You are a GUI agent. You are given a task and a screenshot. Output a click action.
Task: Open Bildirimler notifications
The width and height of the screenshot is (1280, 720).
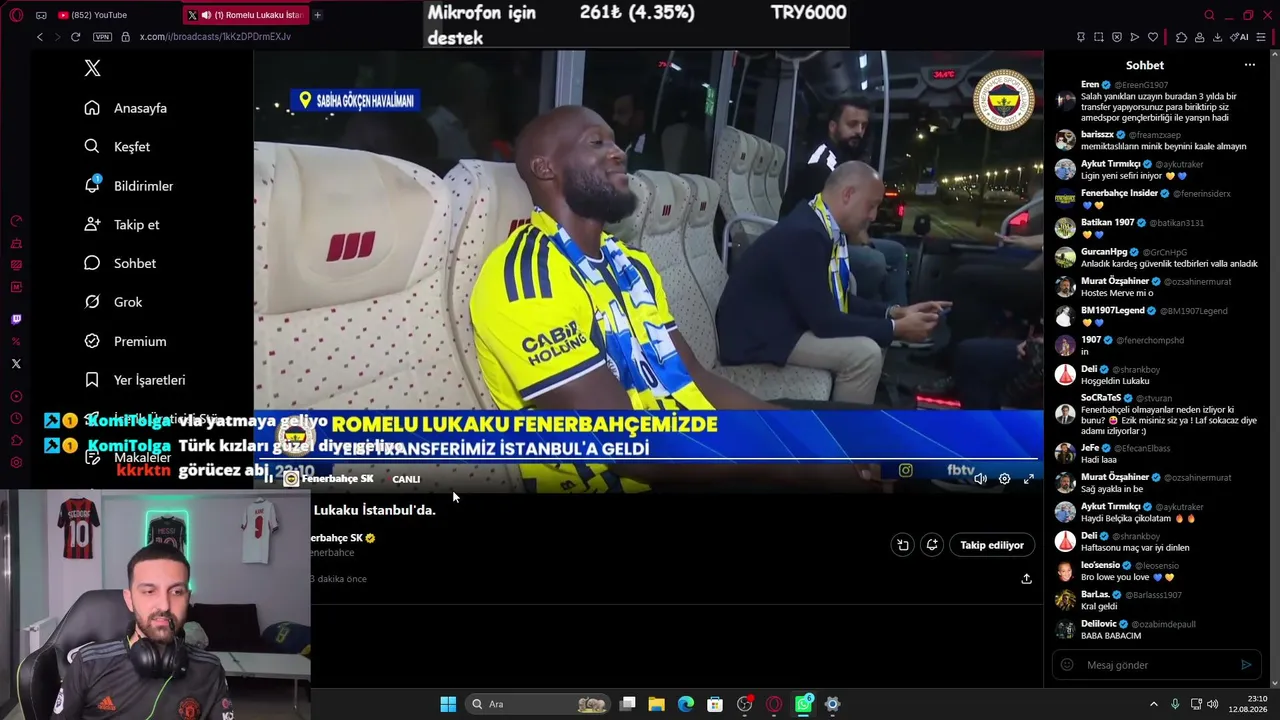point(129,186)
